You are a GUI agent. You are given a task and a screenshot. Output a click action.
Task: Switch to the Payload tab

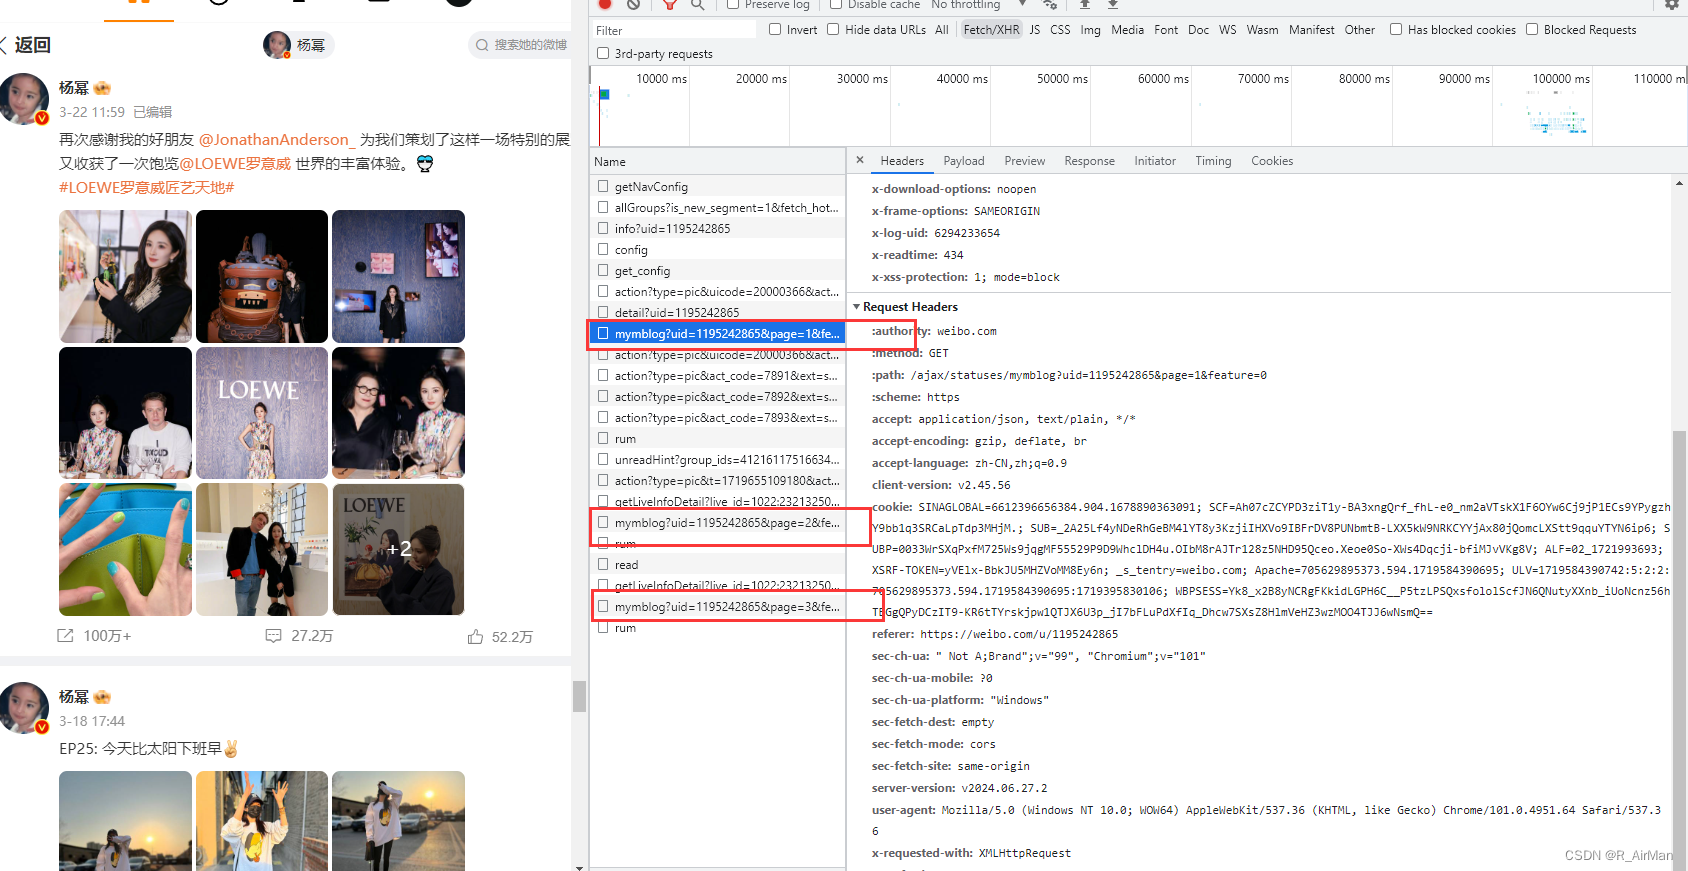(964, 161)
